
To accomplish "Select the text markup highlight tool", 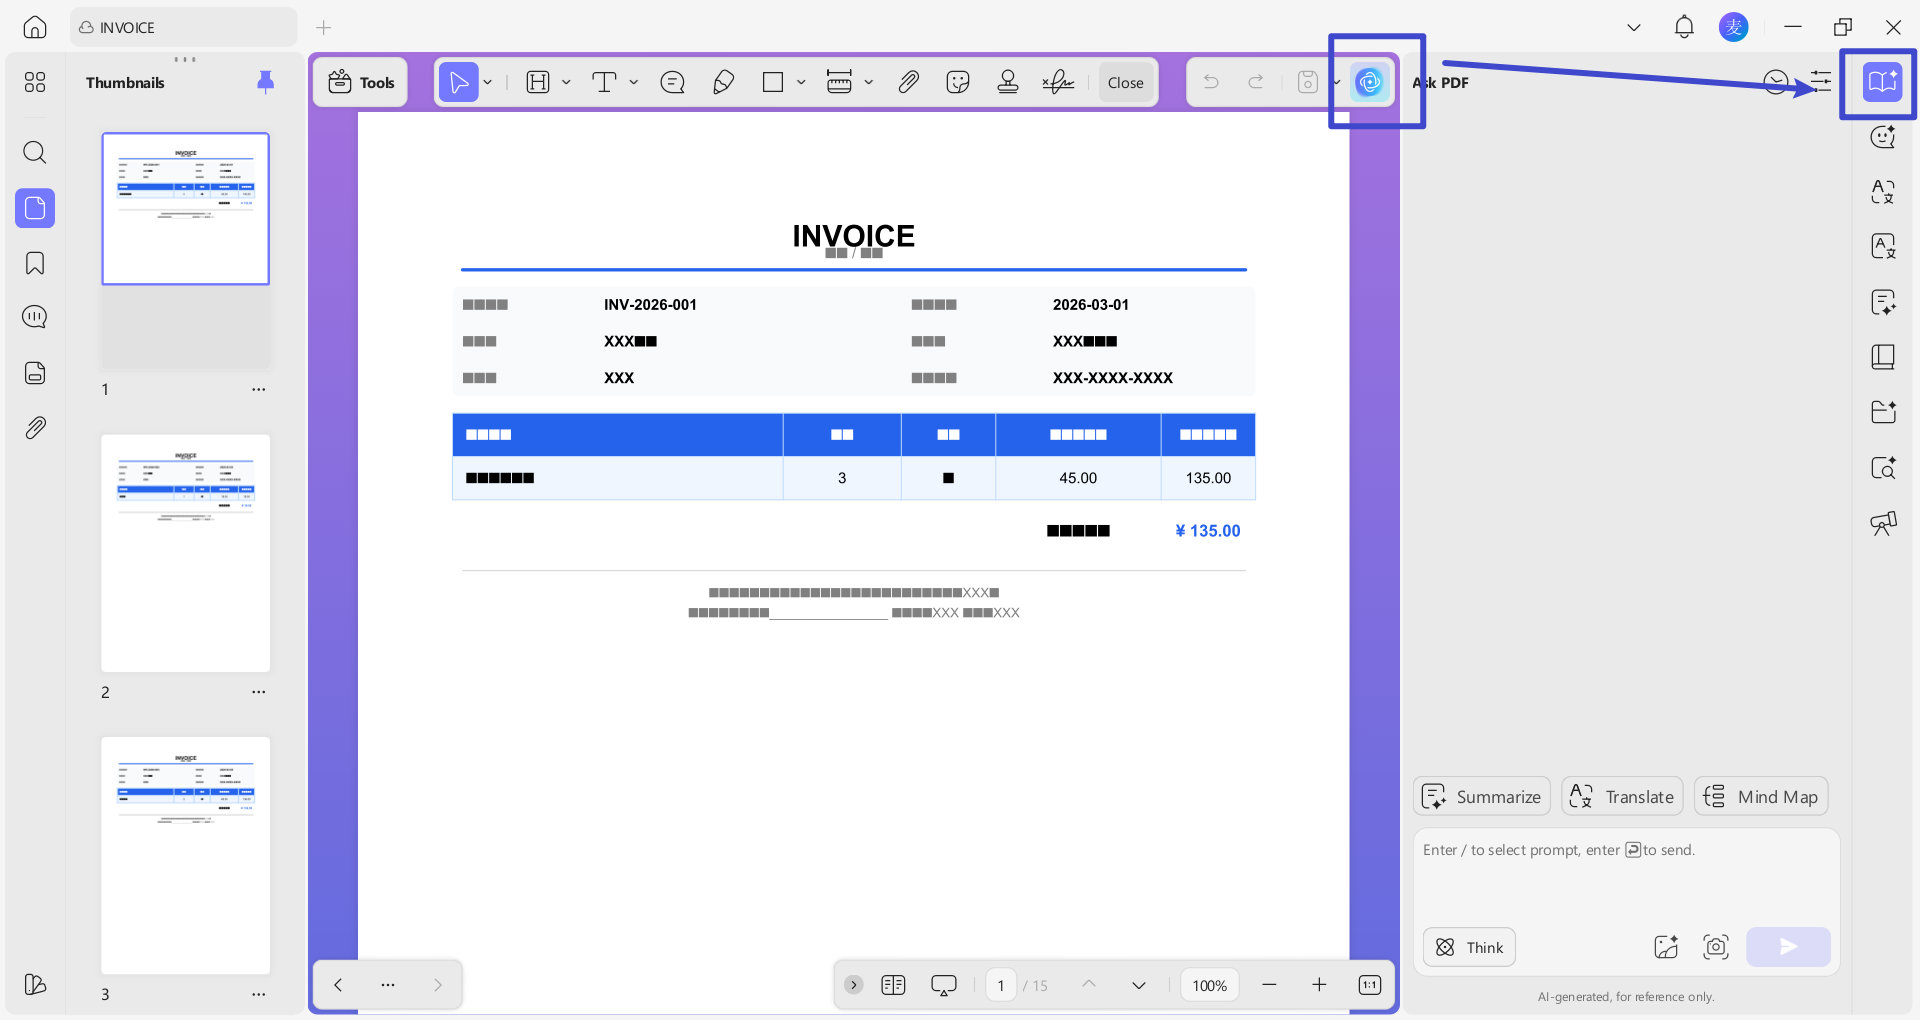I will 538,82.
